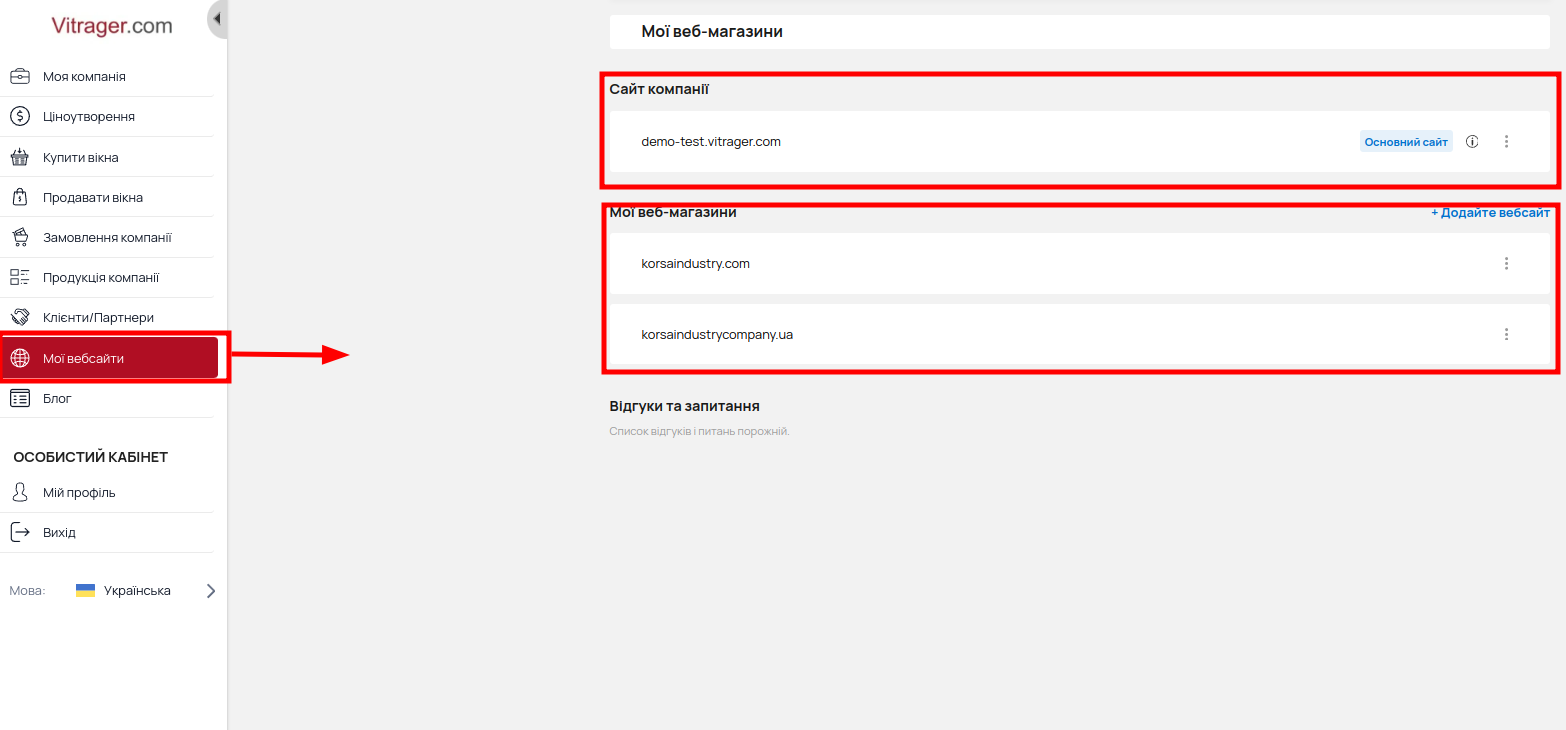Expand the language selector chevron

(x=210, y=591)
